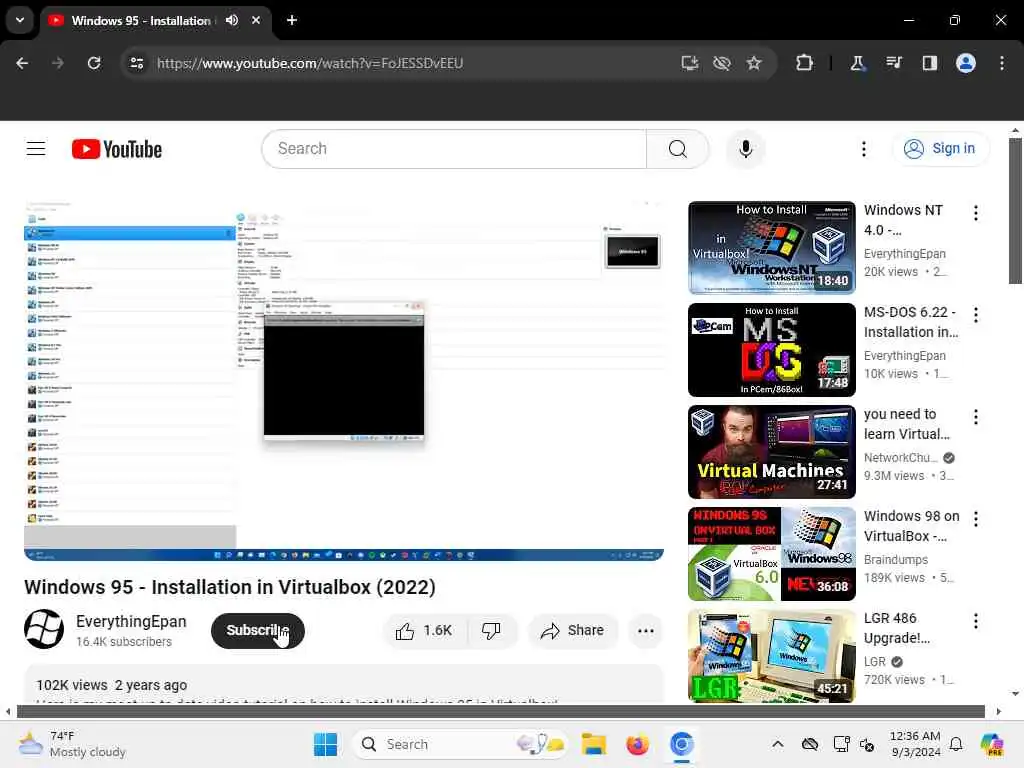The width and height of the screenshot is (1024, 768).
Task: Open options menu for LGR 486 video
Action: [976, 620]
